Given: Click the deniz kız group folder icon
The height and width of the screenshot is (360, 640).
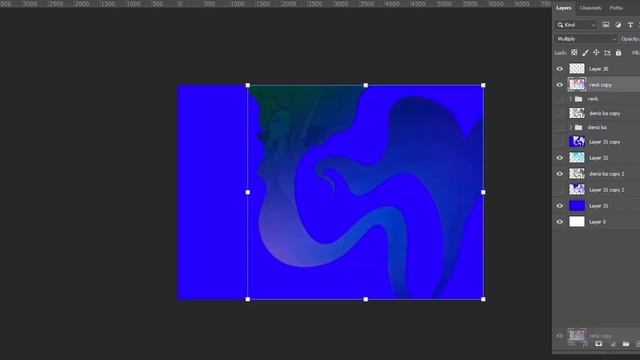Looking at the screenshot, I should point(578,127).
